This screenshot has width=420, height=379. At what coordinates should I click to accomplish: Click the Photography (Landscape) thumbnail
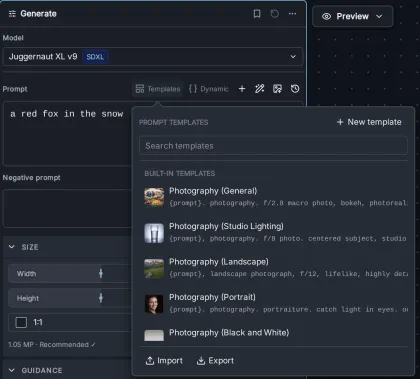154,268
